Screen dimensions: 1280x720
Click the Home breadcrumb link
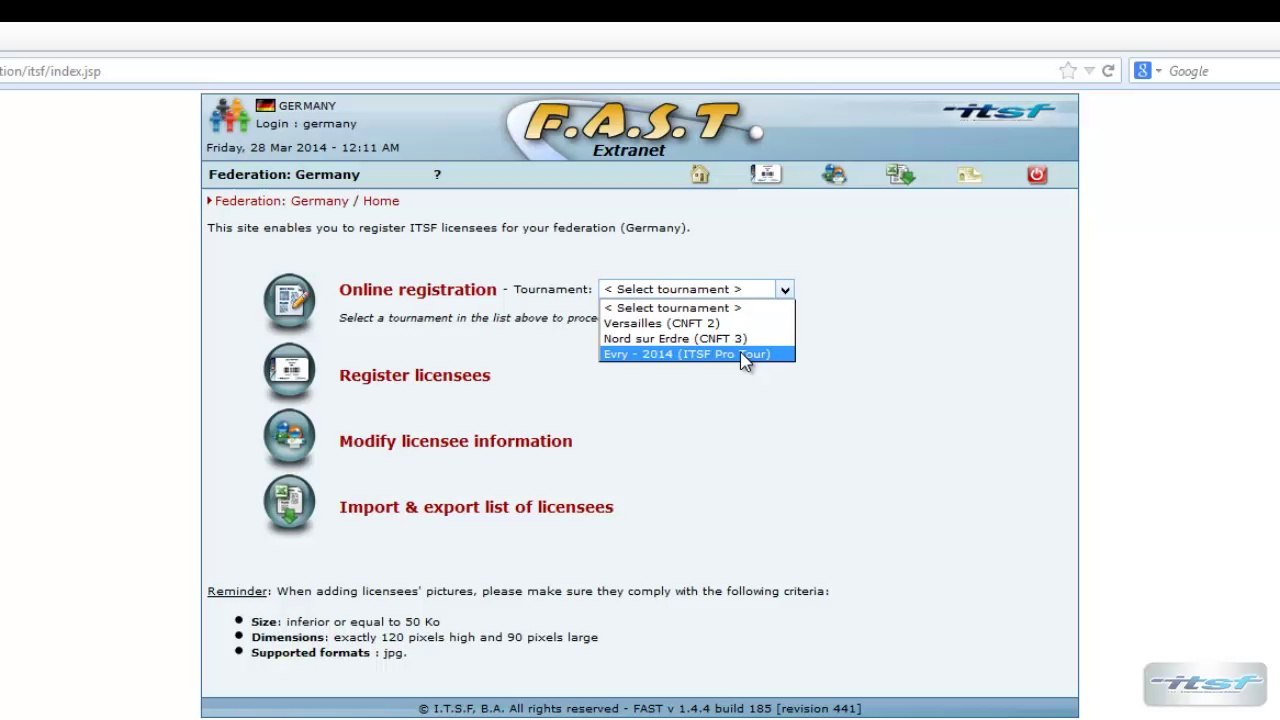tap(381, 201)
